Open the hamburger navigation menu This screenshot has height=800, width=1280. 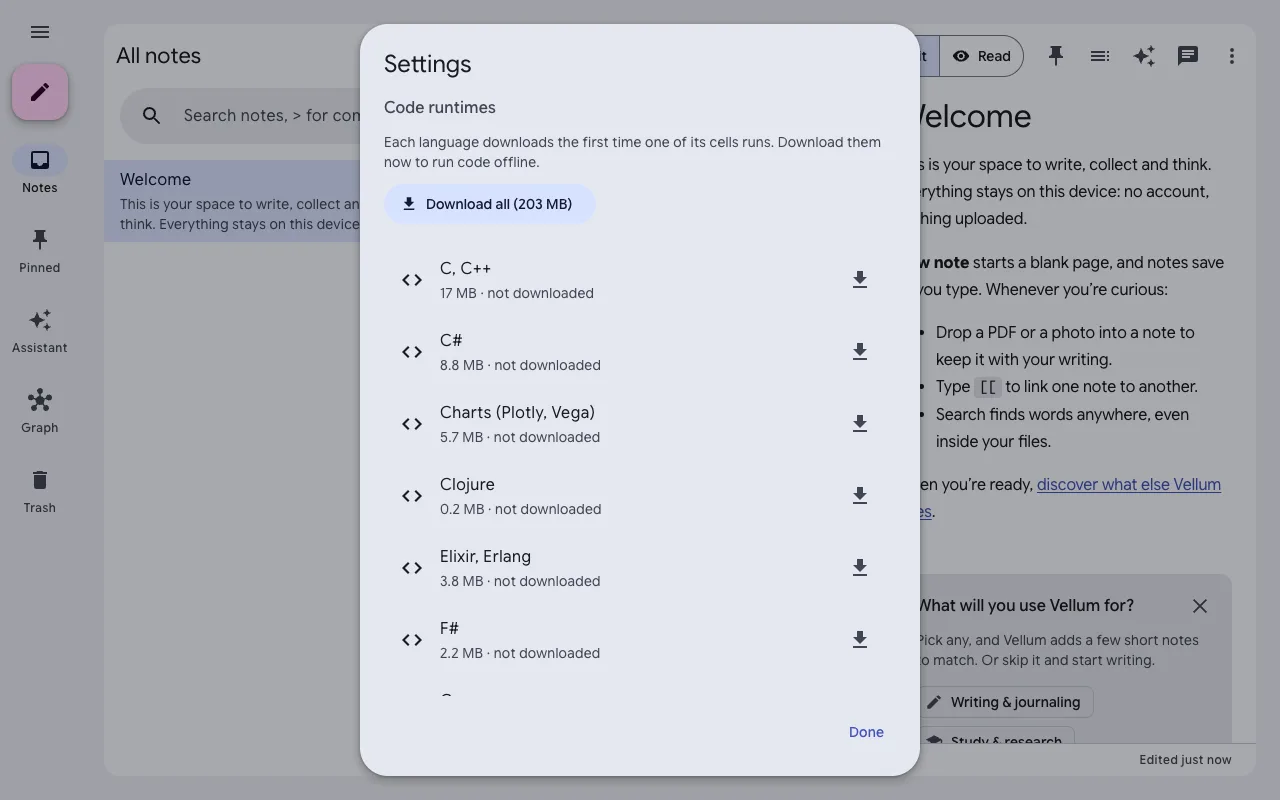click(40, 32)
